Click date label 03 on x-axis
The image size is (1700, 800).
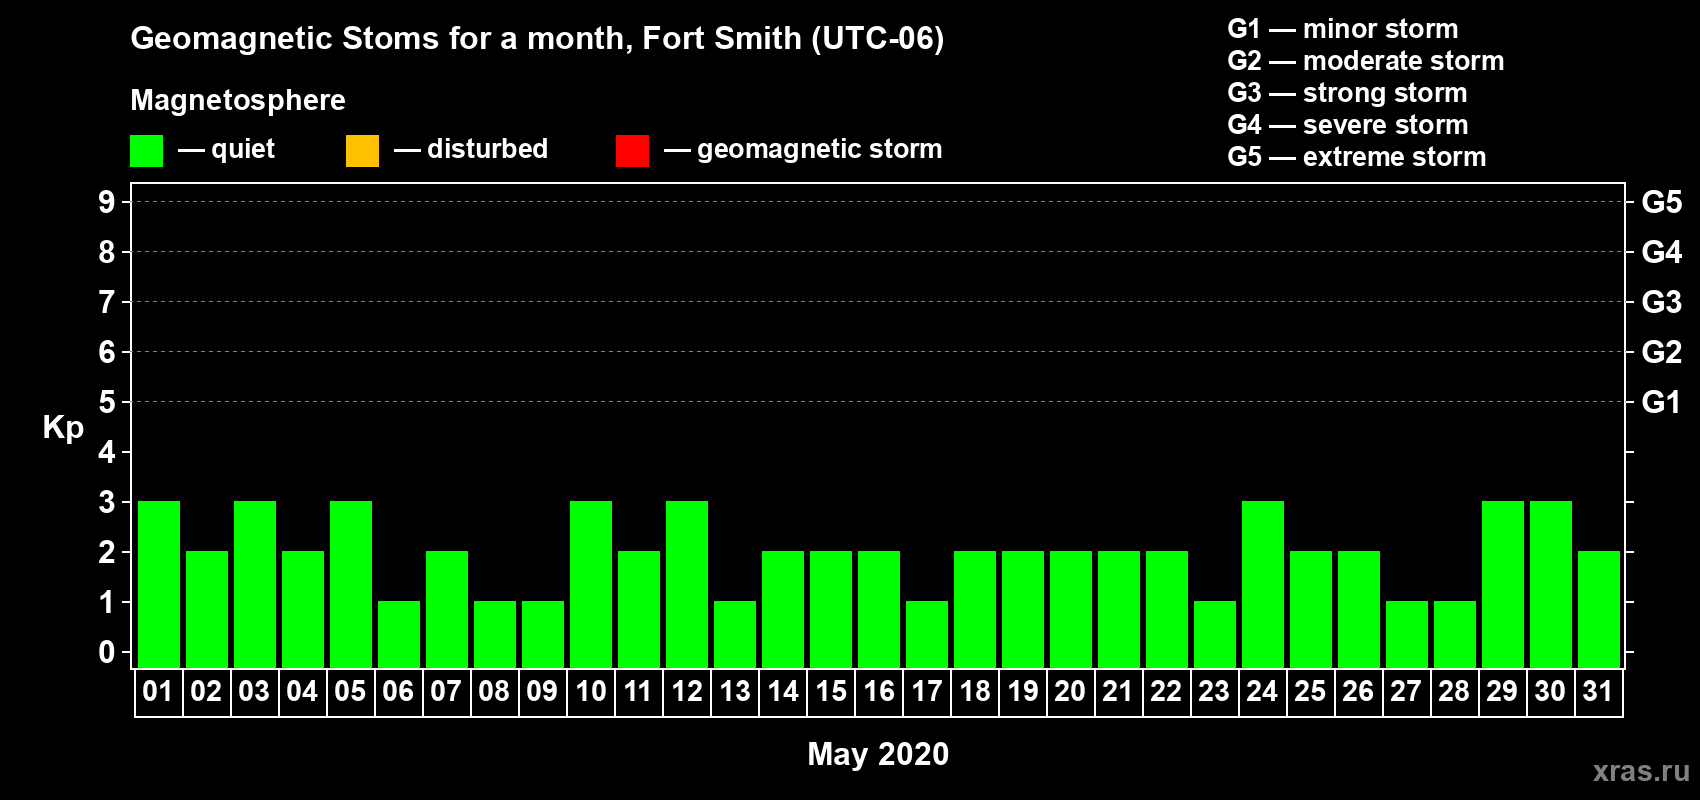point(254,692)
